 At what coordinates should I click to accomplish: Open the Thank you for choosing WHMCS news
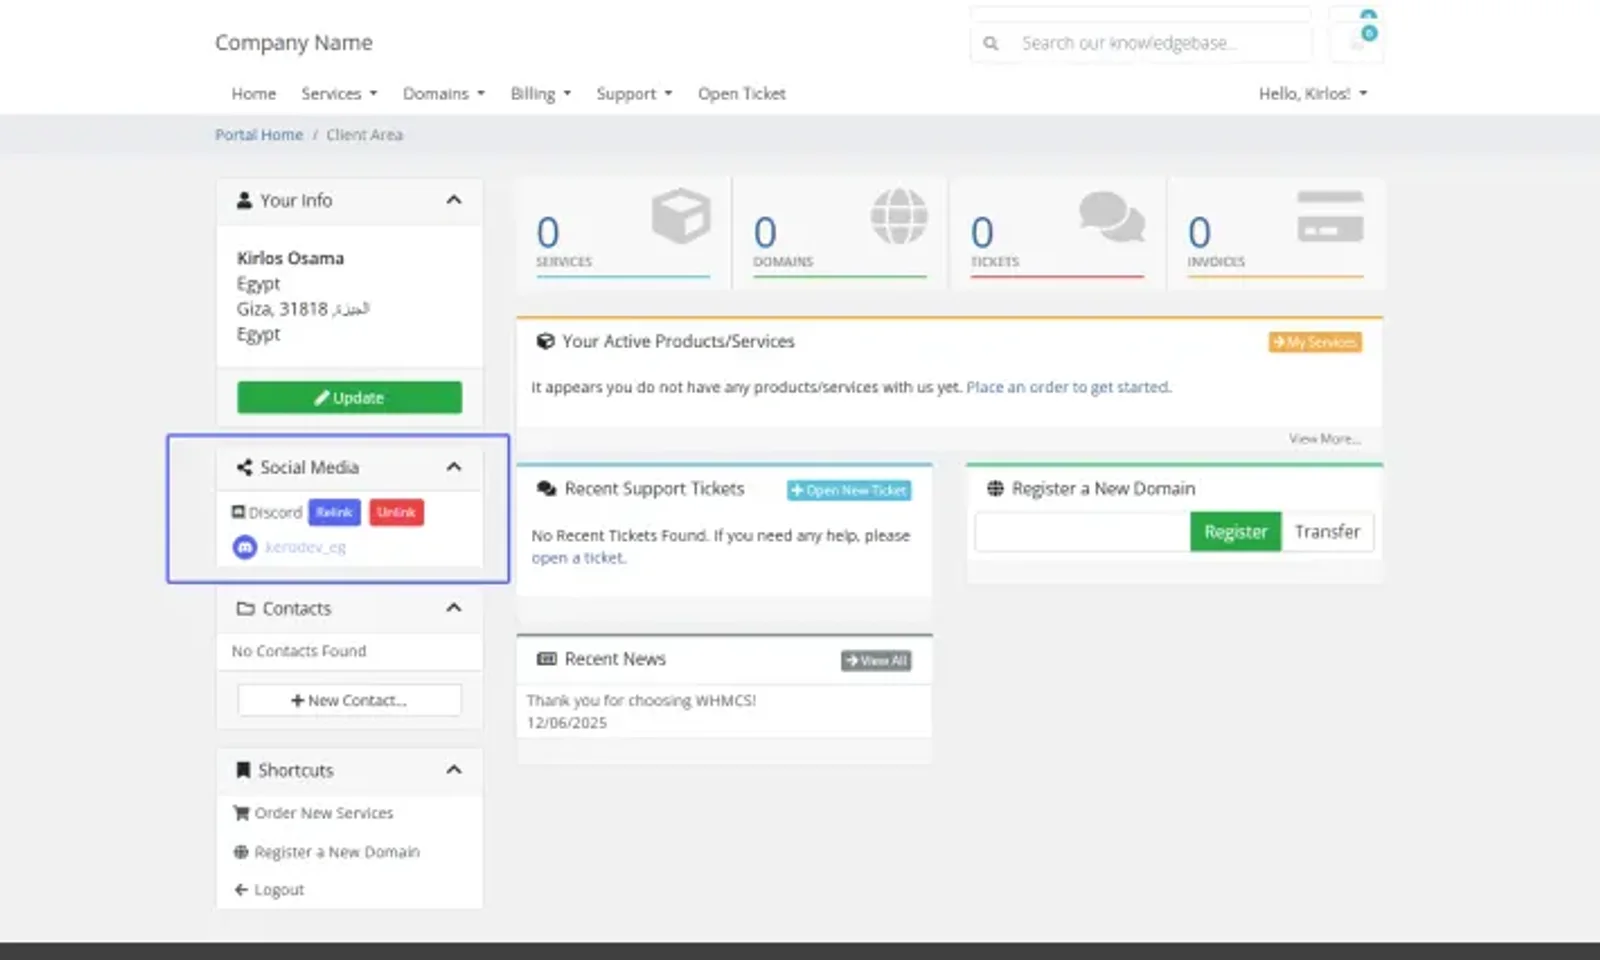[641, 700]
